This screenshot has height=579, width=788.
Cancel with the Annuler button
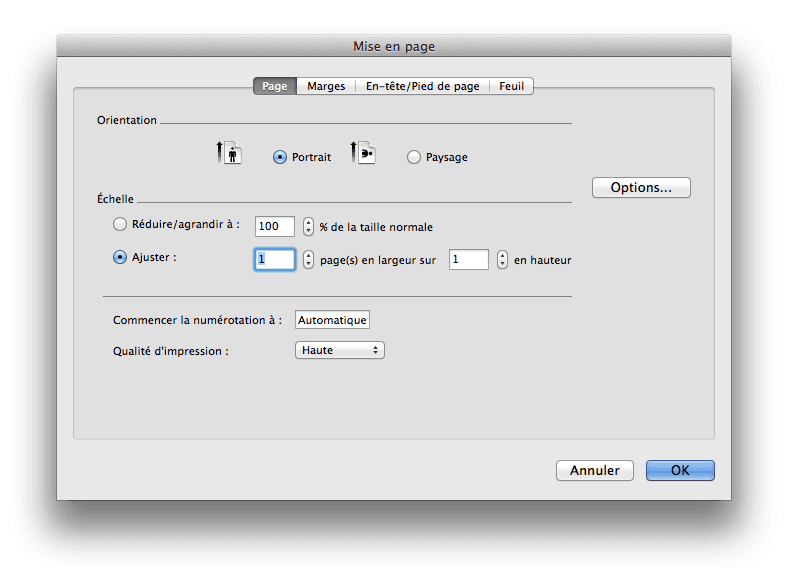tap(595, 470)
